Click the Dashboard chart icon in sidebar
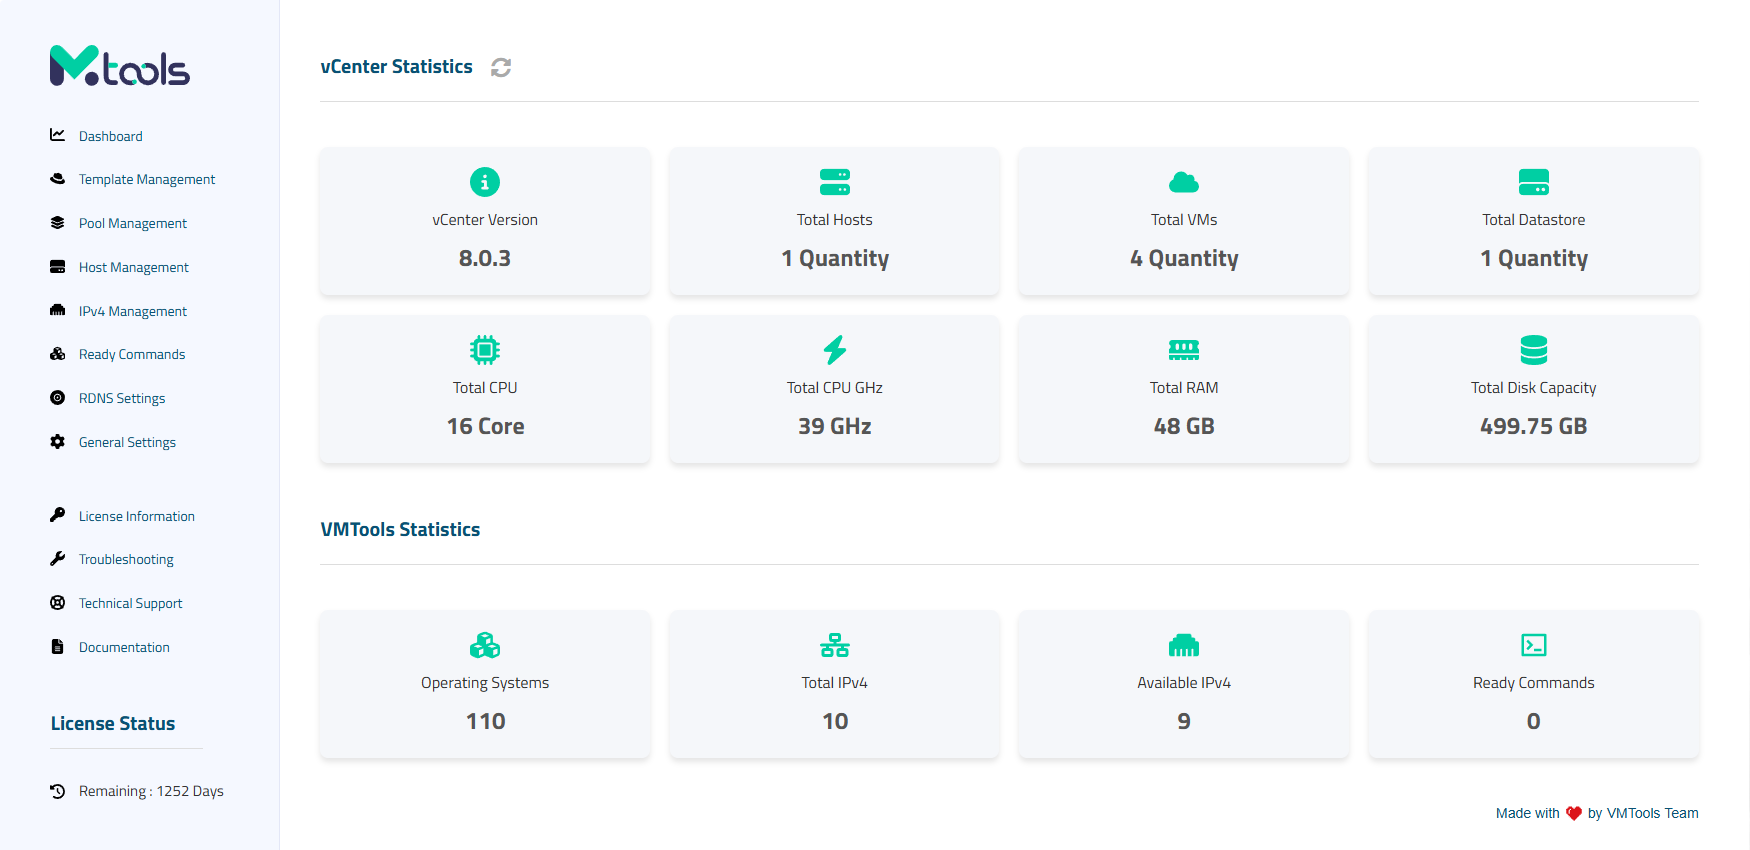 tap(58, 135)
